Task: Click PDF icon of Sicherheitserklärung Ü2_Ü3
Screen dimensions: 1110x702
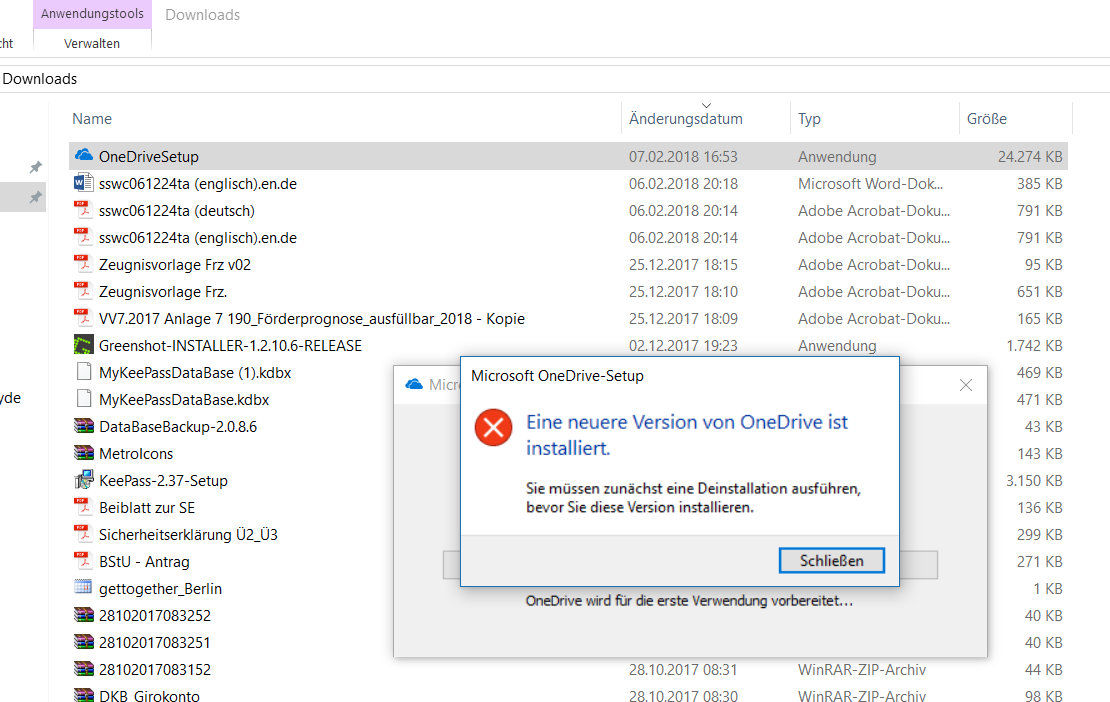Action: point(84,534)
